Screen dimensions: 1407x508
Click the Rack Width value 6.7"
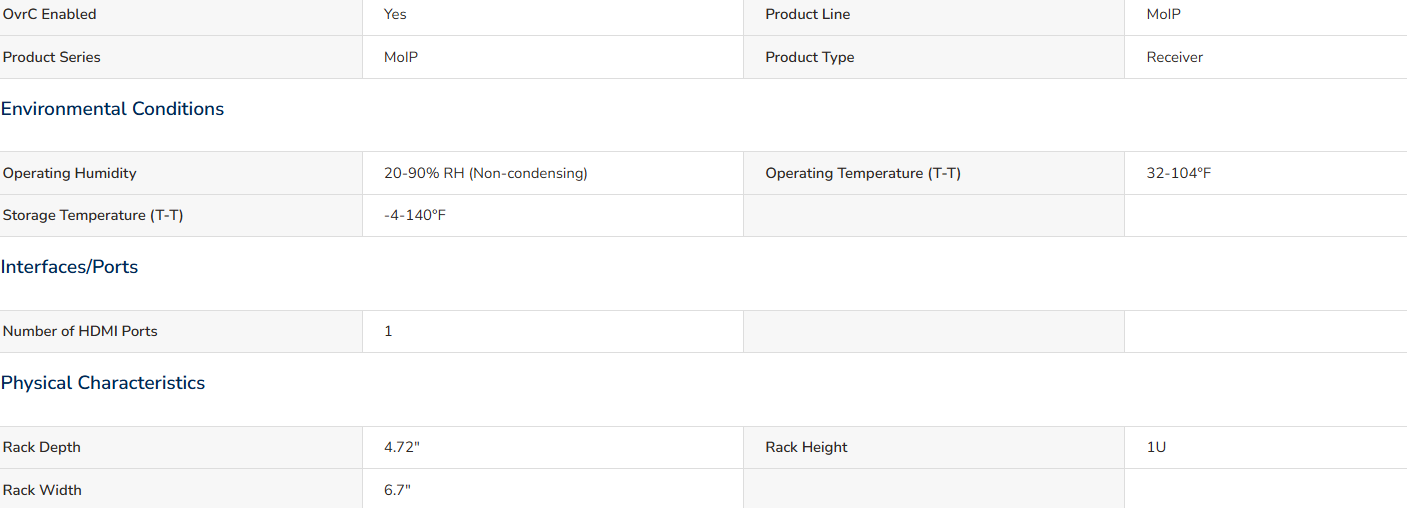(x=397, y=490)
